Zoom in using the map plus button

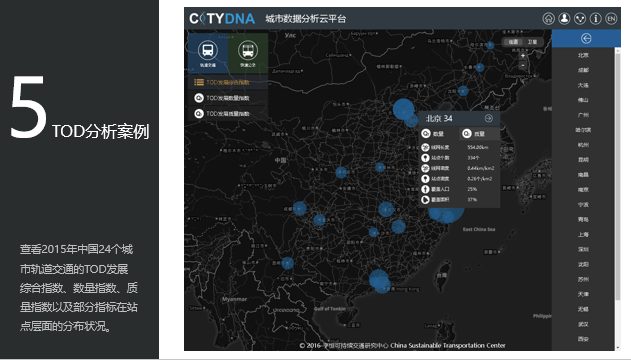(x=523, y=56)
